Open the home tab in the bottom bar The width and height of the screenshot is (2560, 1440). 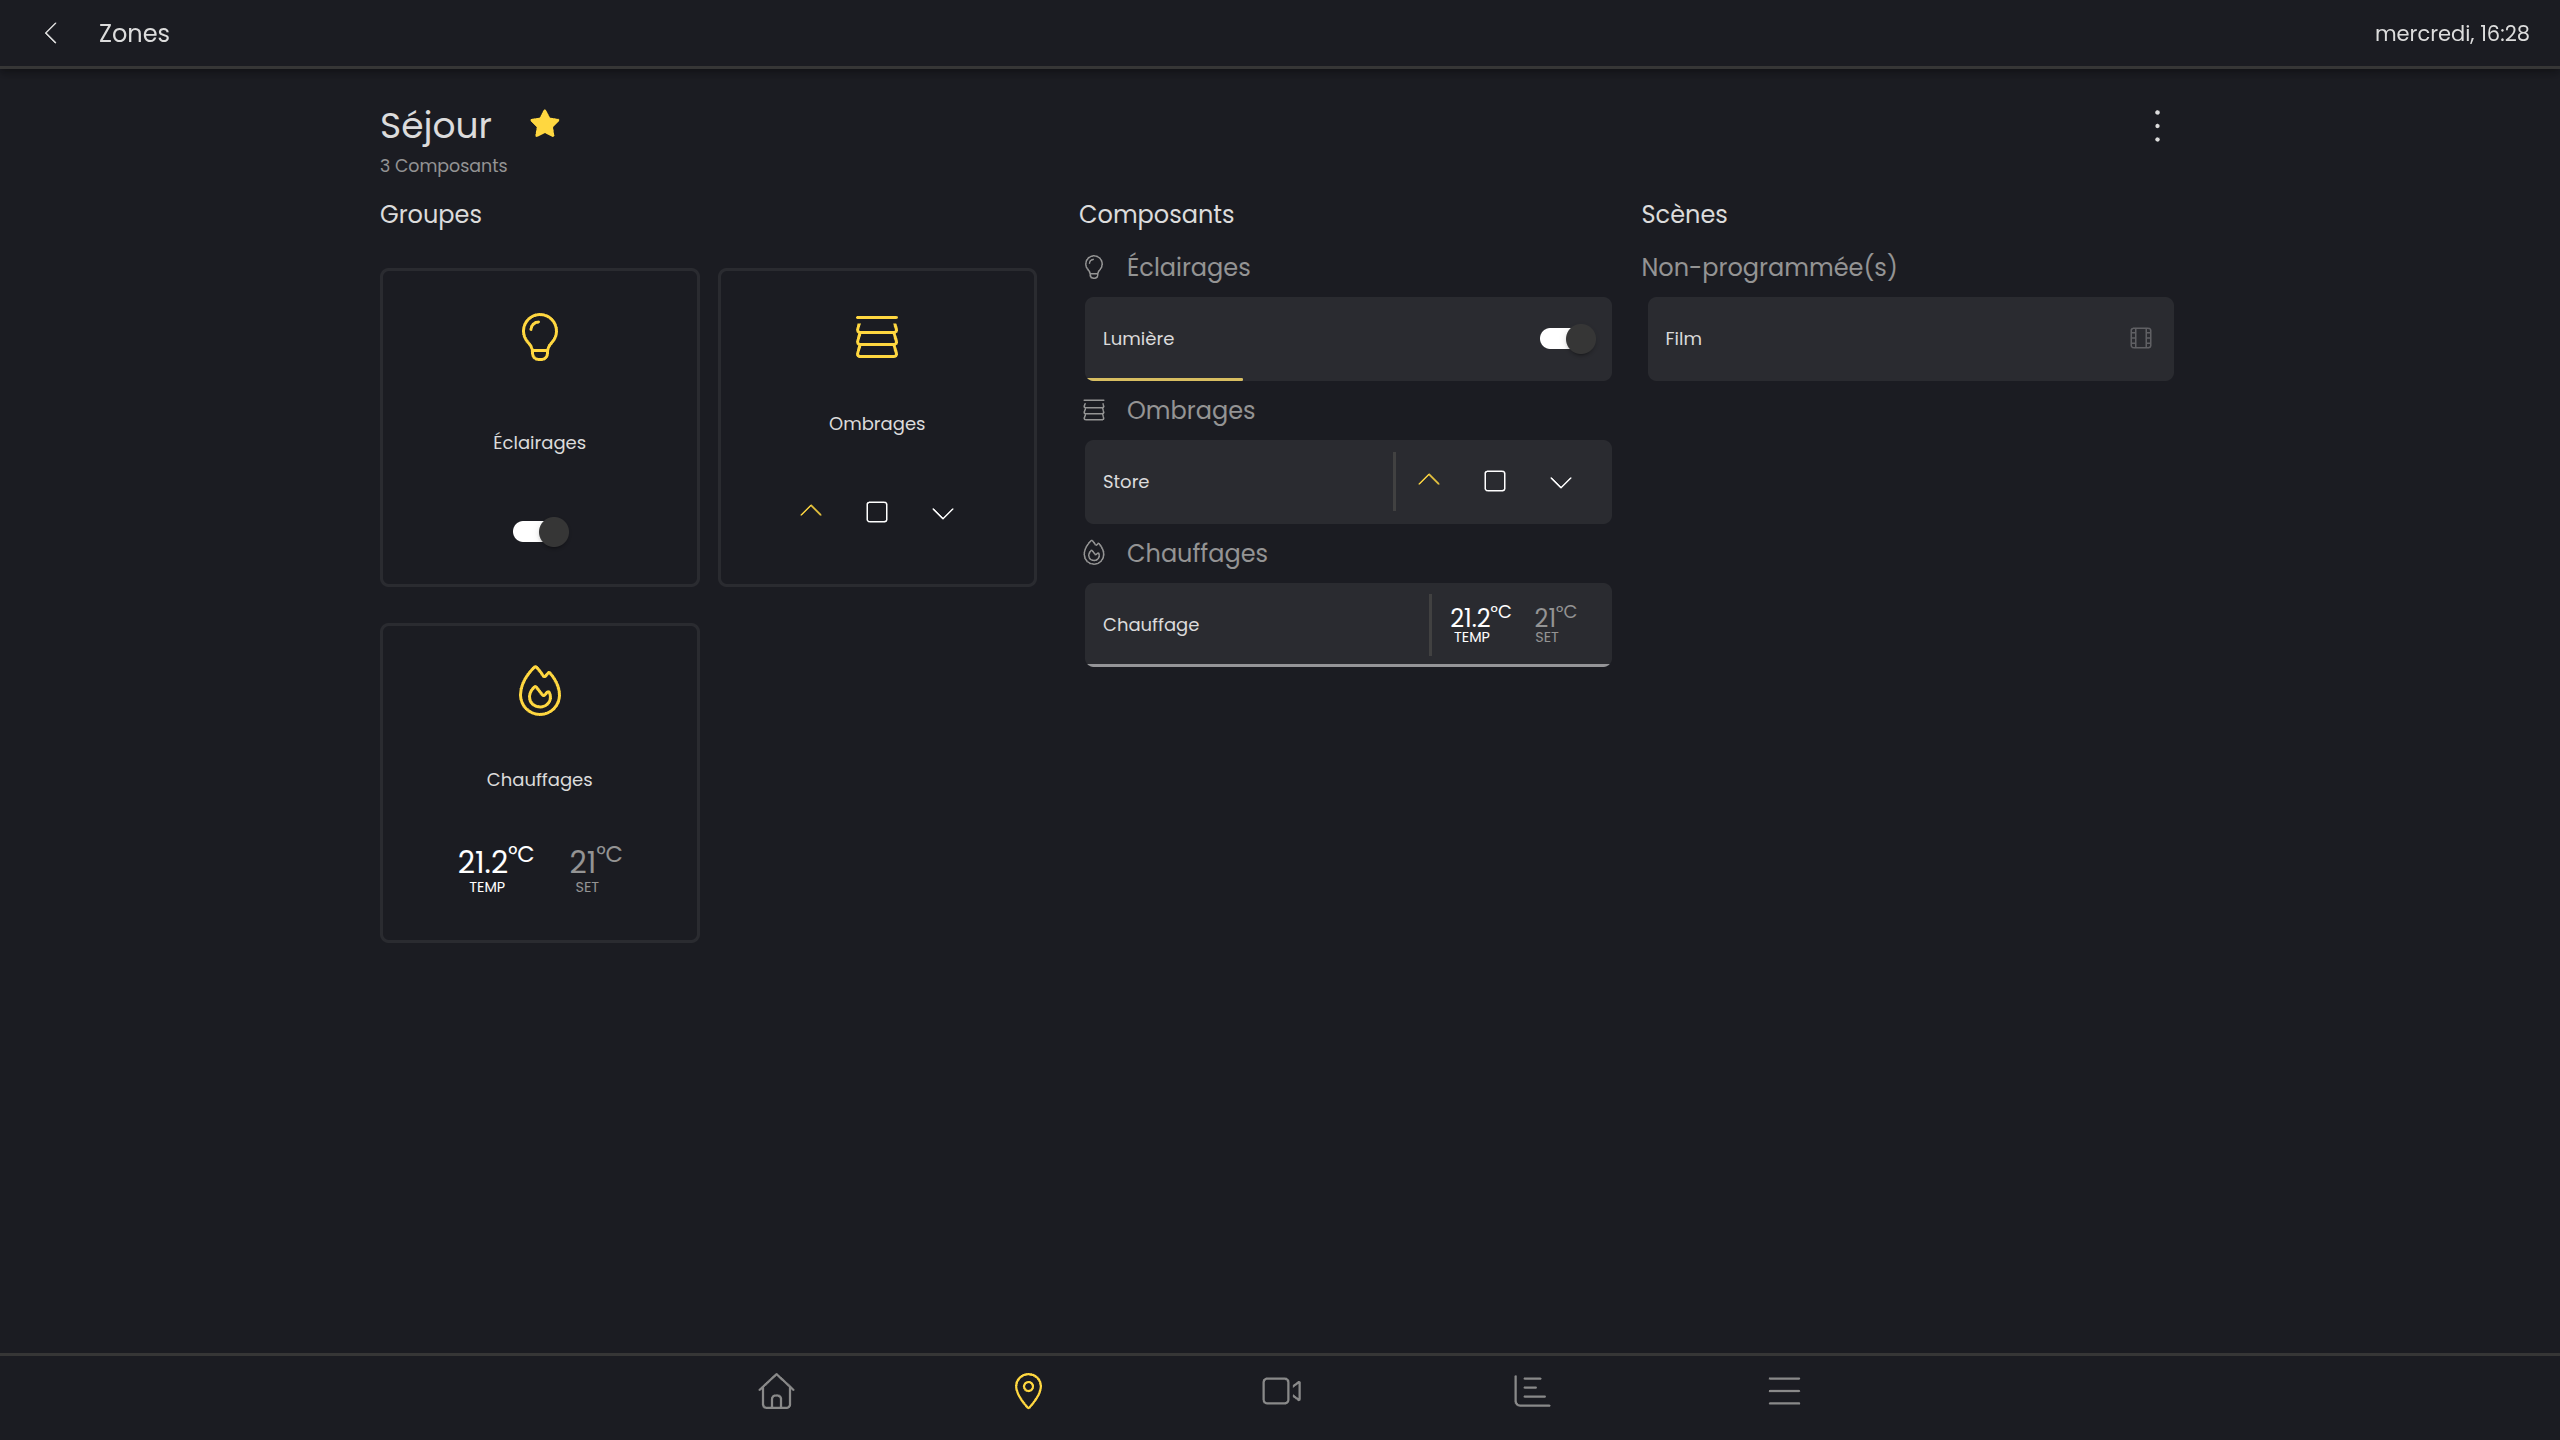click(x=776, y=1391)
